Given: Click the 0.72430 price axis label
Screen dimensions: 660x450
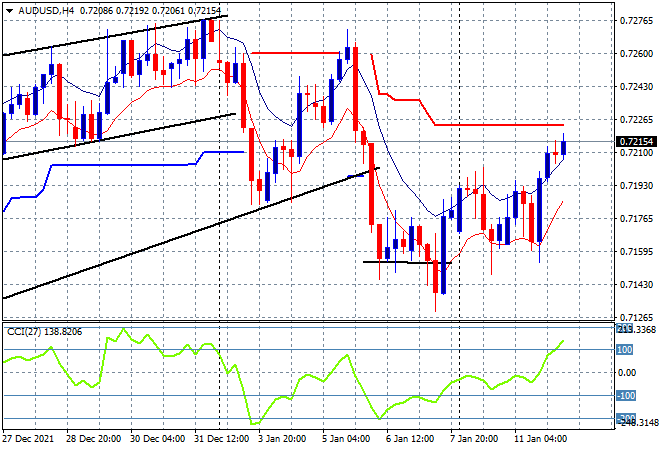Looking at the screenshot, I should [x=636, y=87].
